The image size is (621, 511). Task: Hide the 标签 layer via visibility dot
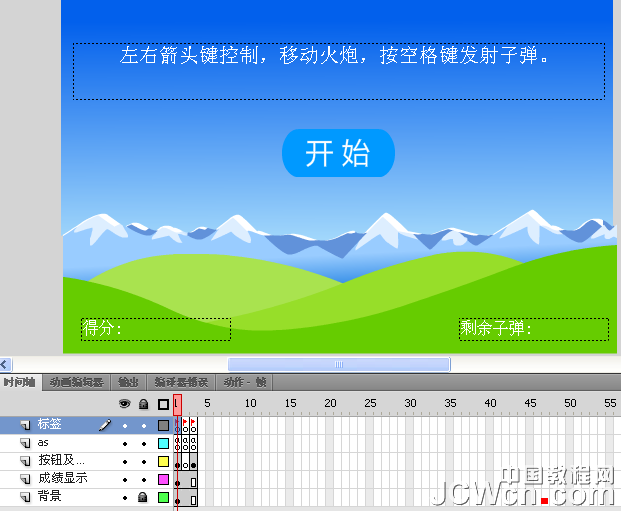coord(125,426)
